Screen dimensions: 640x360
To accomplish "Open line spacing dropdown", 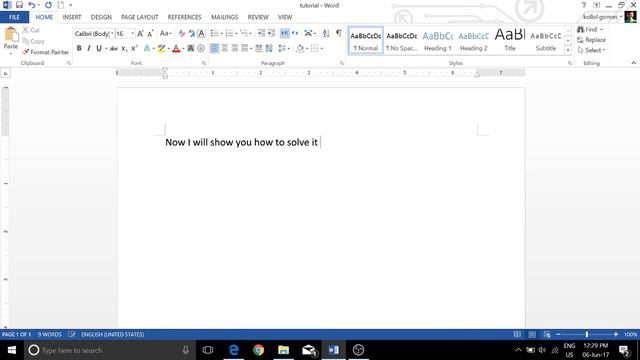I will (289, 48).
